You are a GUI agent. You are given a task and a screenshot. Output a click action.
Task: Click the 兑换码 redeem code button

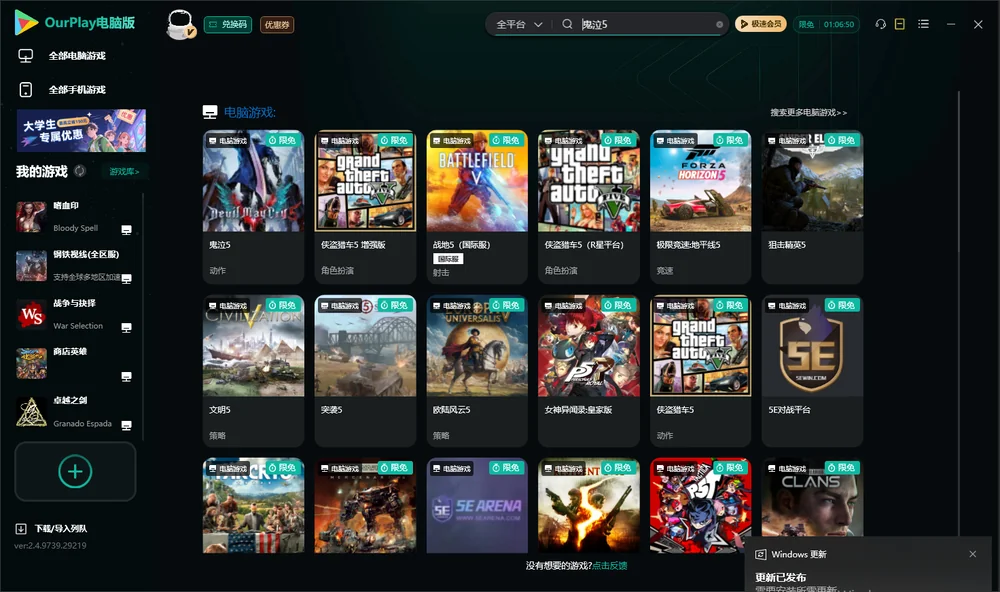click(228, 25)
